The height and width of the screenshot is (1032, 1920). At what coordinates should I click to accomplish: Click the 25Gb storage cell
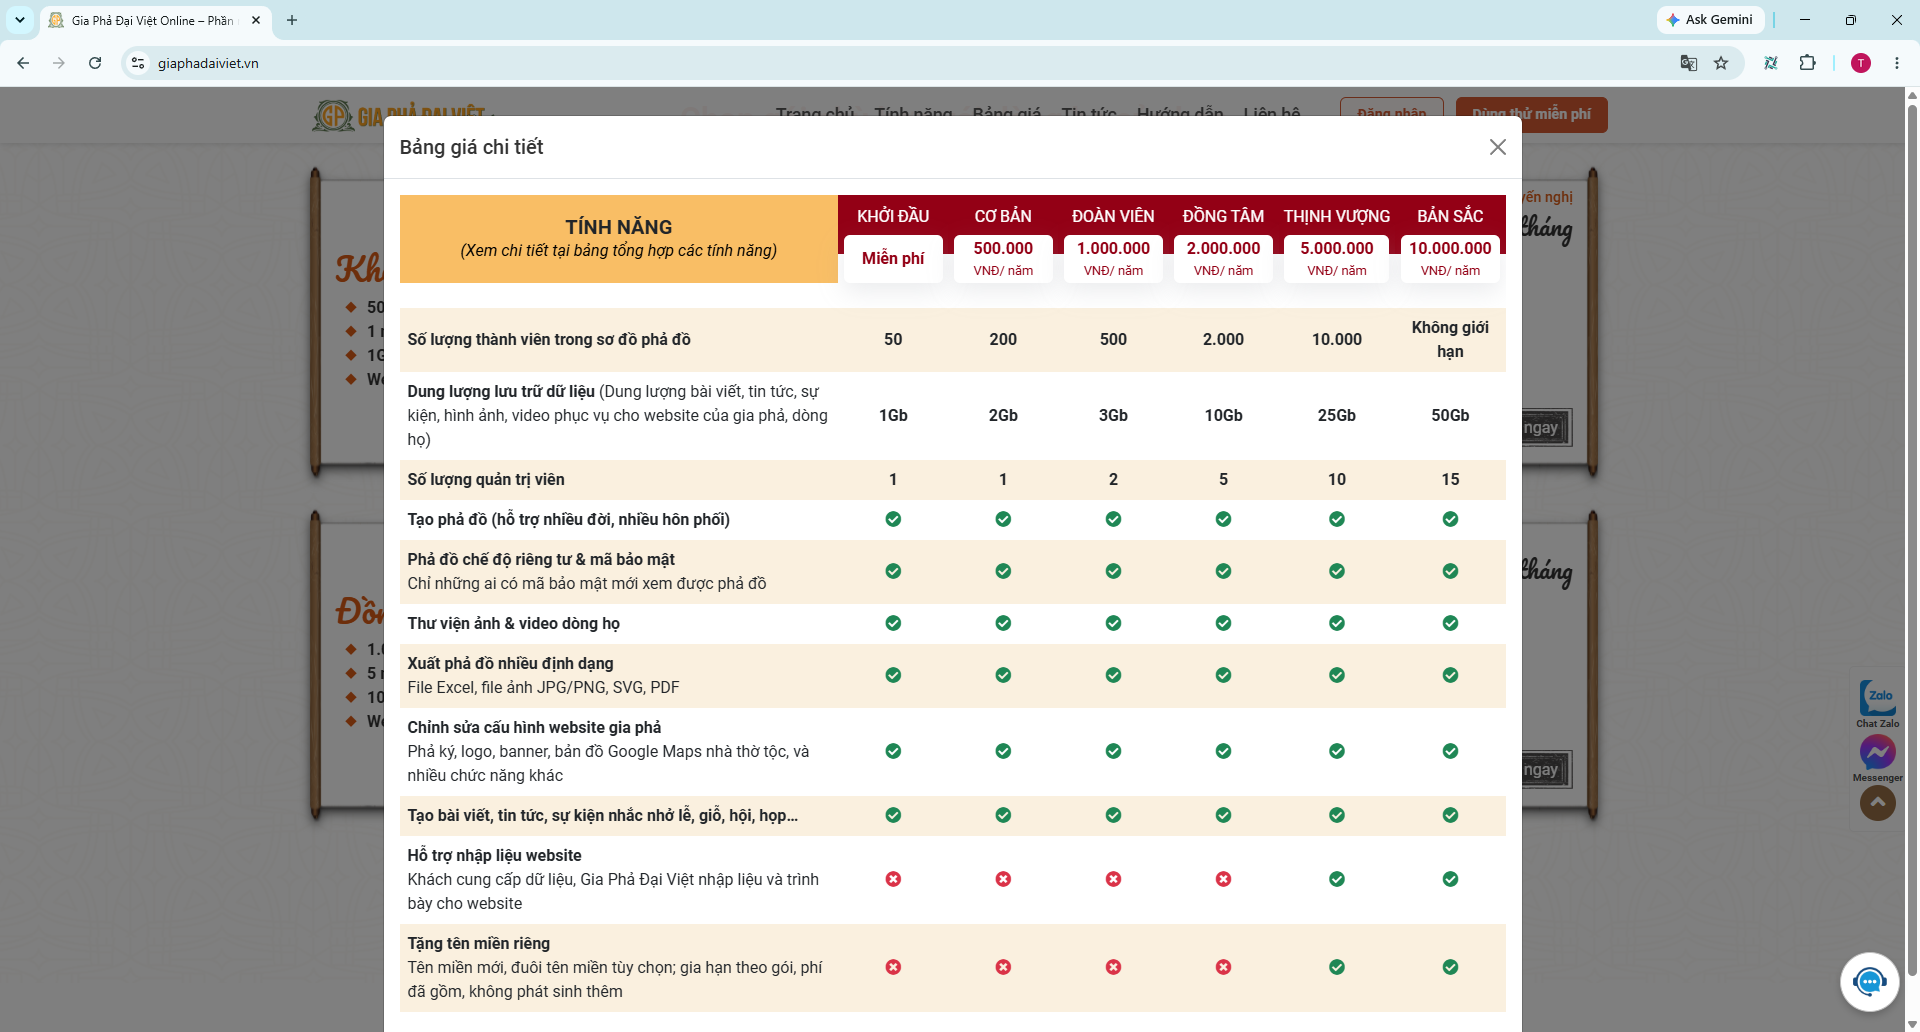click(x=1337, y=415)
